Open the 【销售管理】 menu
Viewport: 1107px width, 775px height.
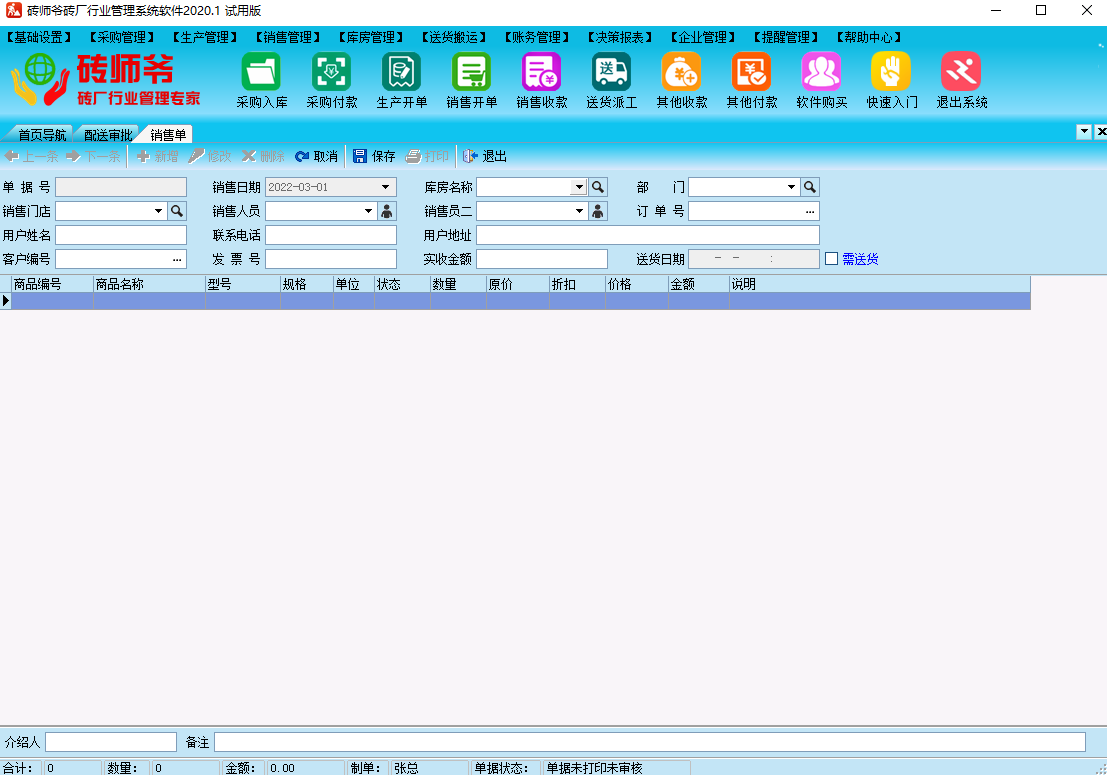tap(288, 37)
